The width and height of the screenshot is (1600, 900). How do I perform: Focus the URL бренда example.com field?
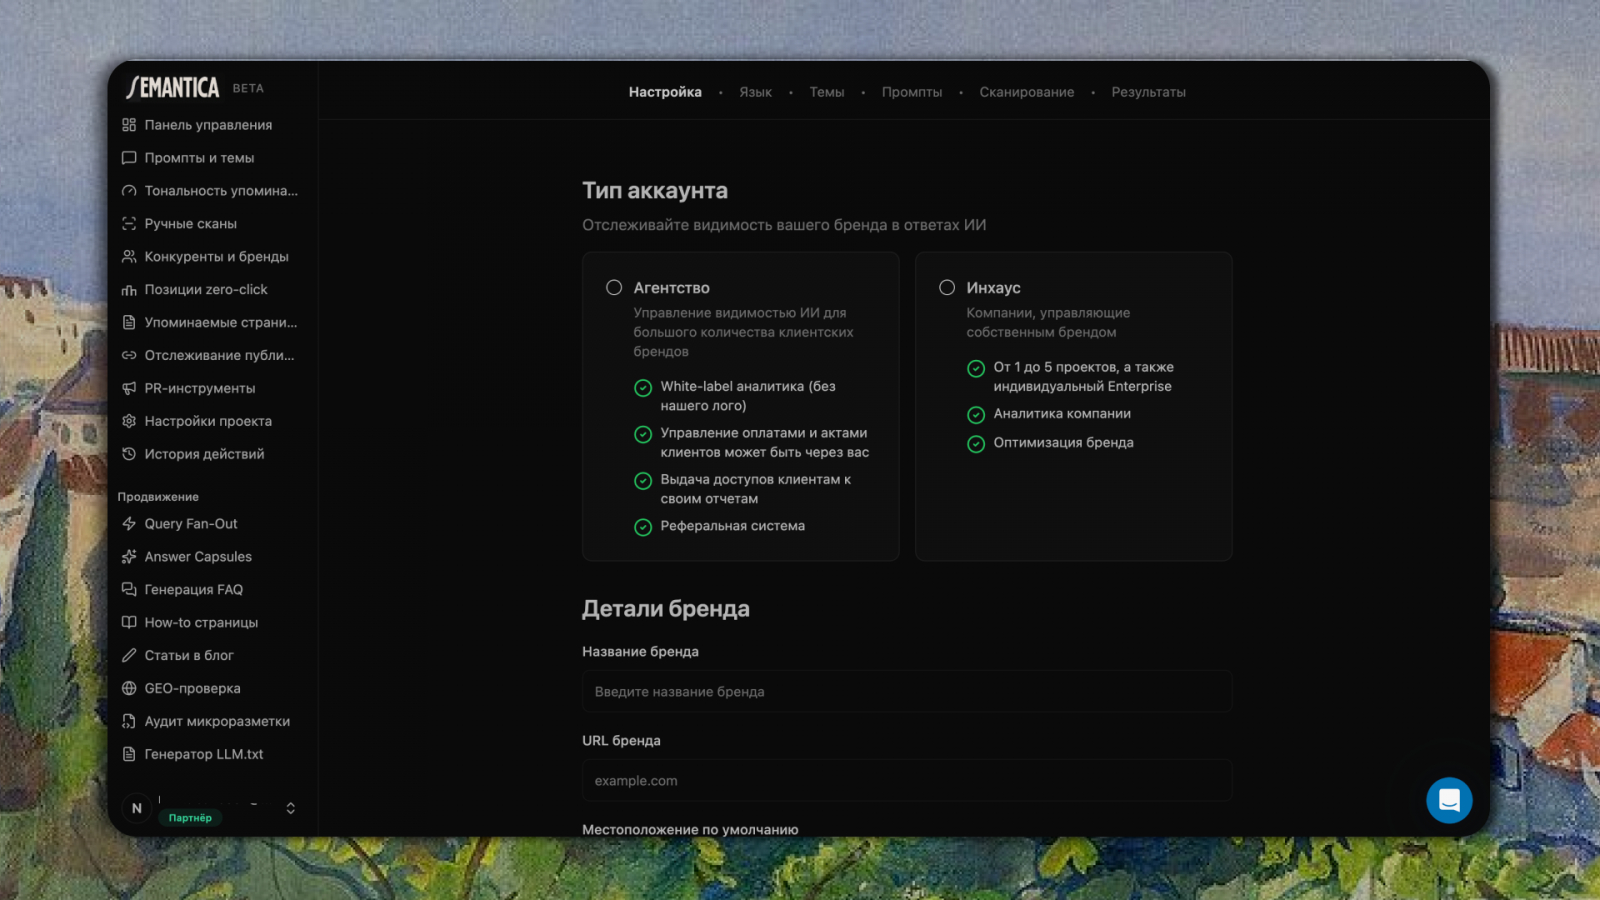(907, 781)
